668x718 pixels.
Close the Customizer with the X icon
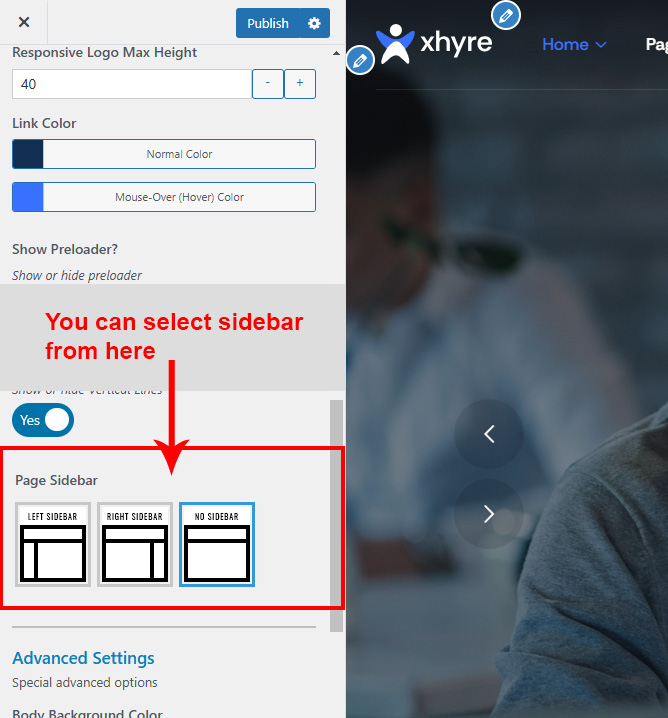click(x=24, y=22)
